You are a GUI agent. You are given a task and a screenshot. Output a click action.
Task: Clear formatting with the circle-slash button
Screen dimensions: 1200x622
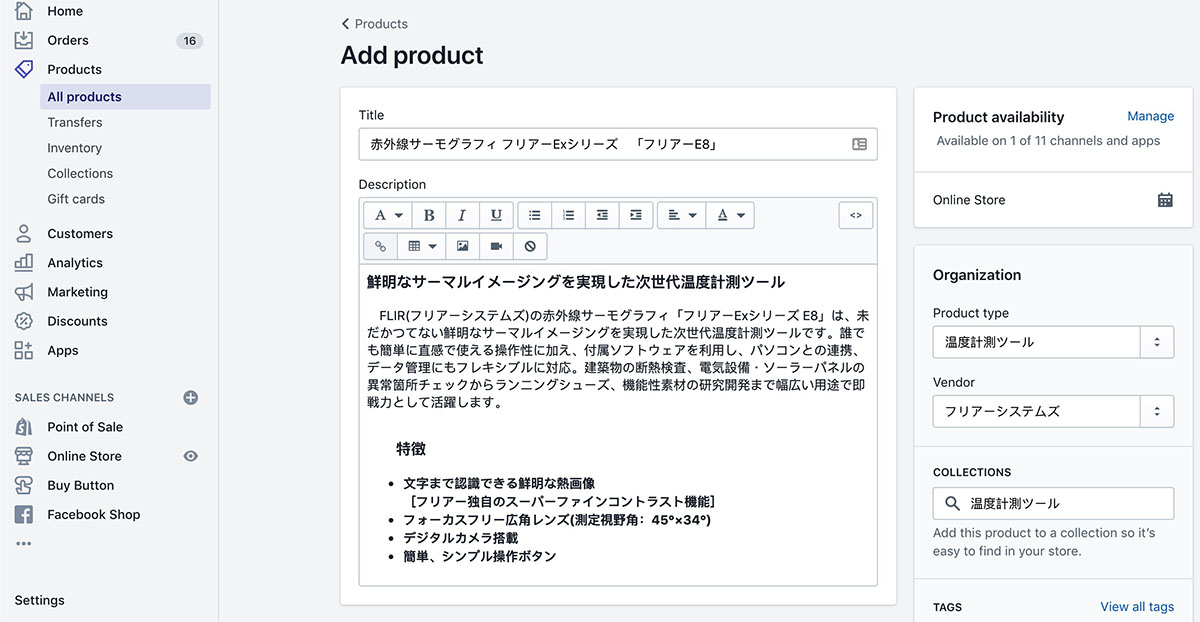[x=530, y=246]
